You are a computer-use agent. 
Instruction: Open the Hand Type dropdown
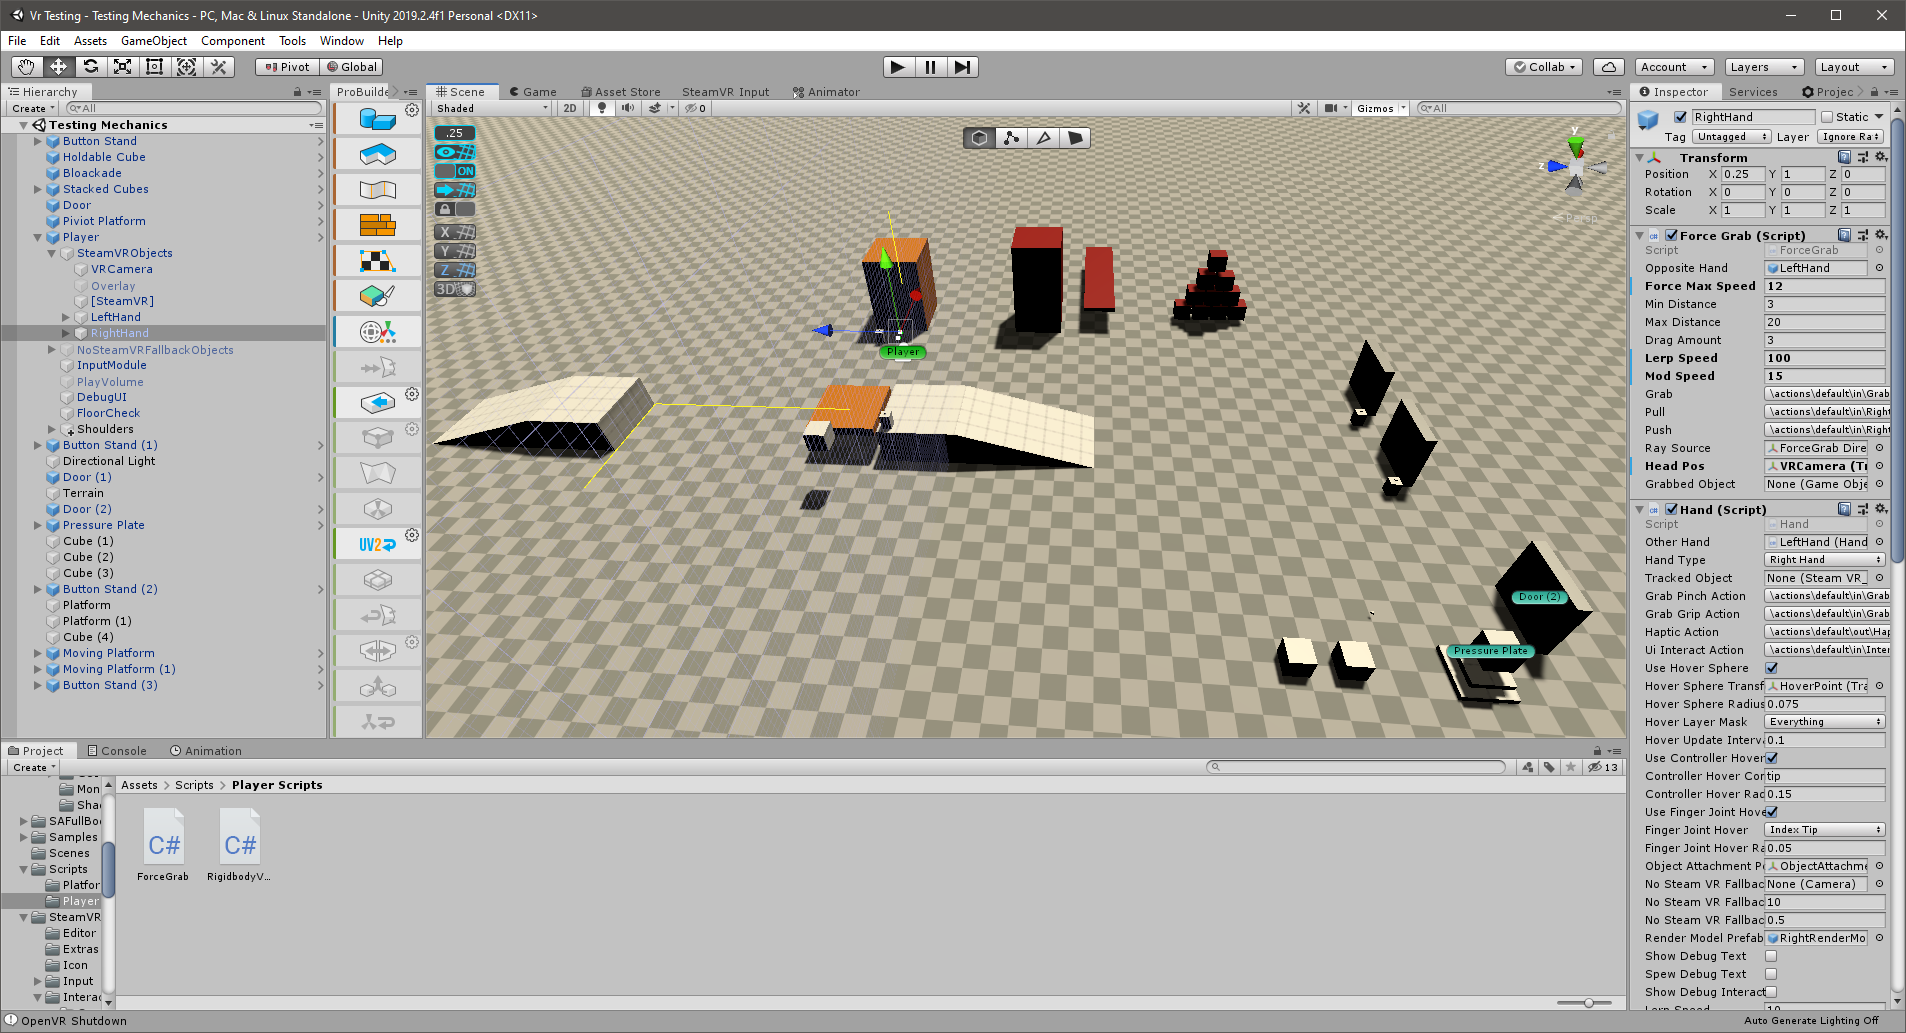coord(1824,560)
